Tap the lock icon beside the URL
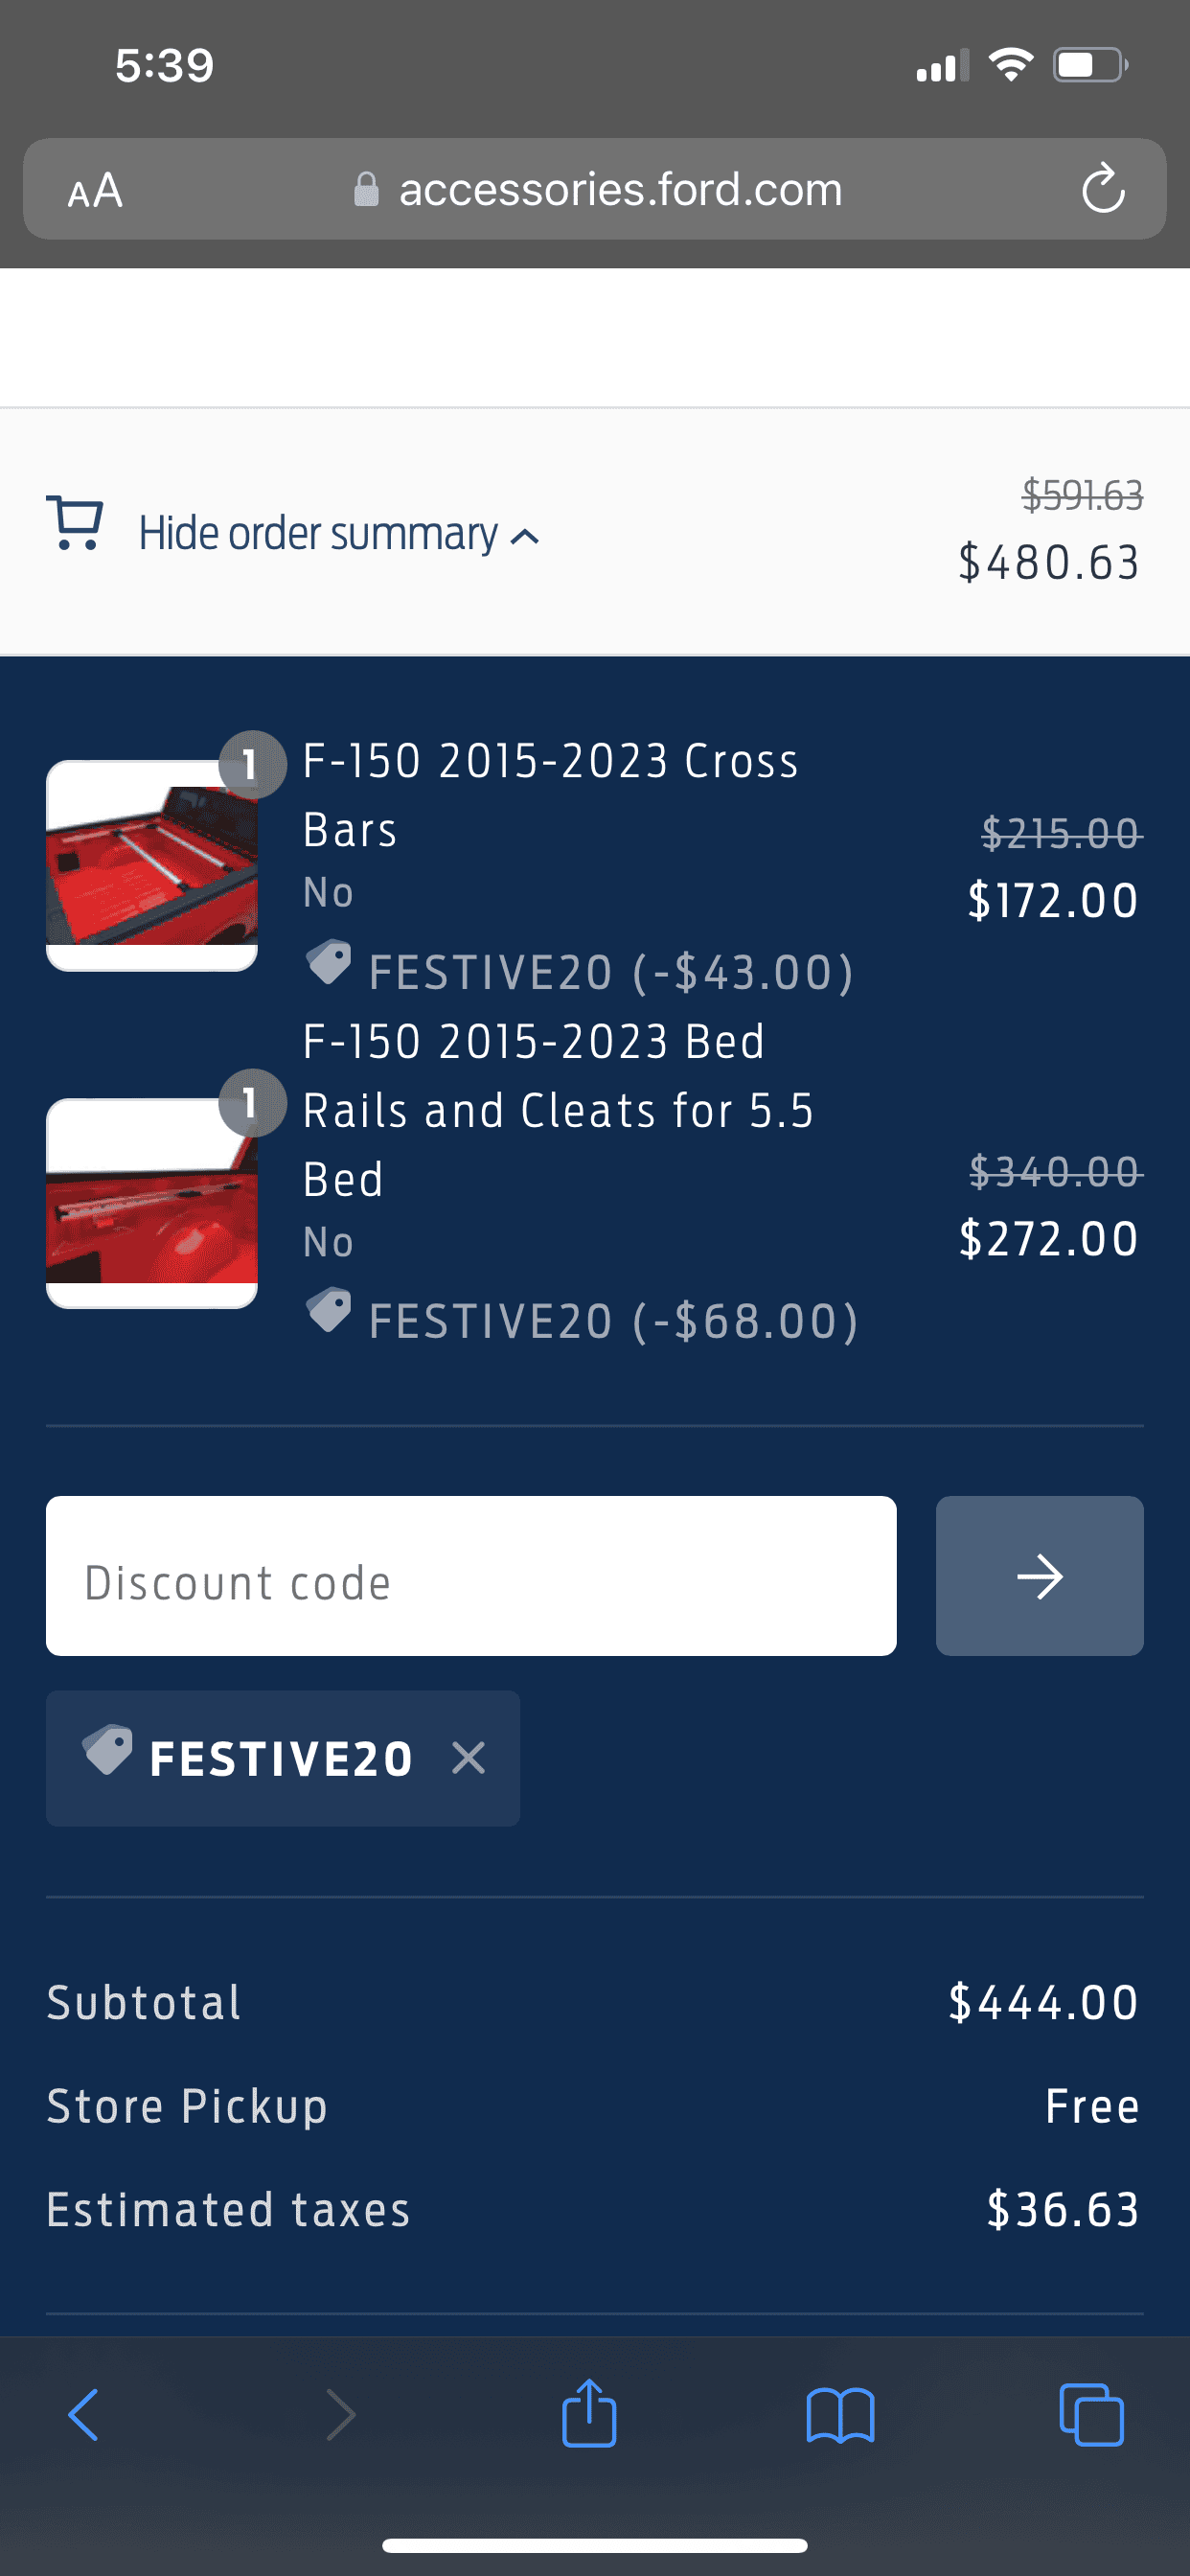Viewport: 1190px width, 2576px height. [x=366, y=189]
